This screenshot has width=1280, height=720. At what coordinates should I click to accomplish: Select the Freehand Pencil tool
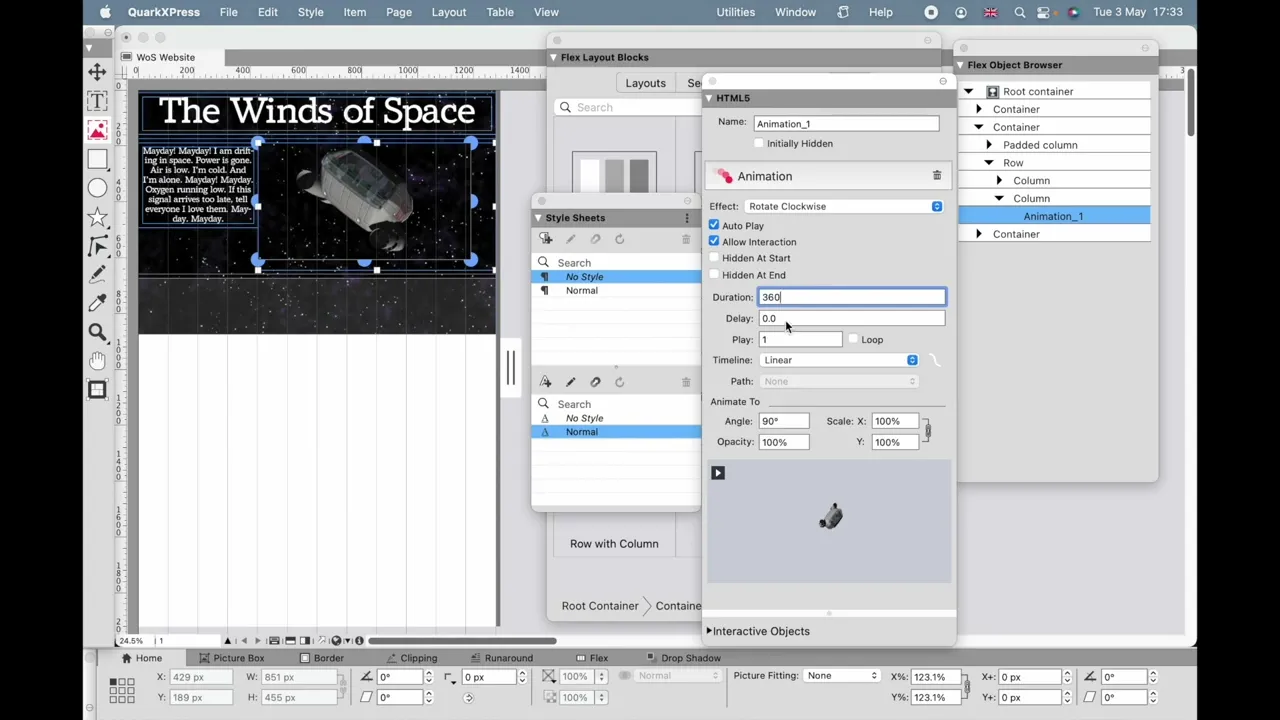pos(97,275)
